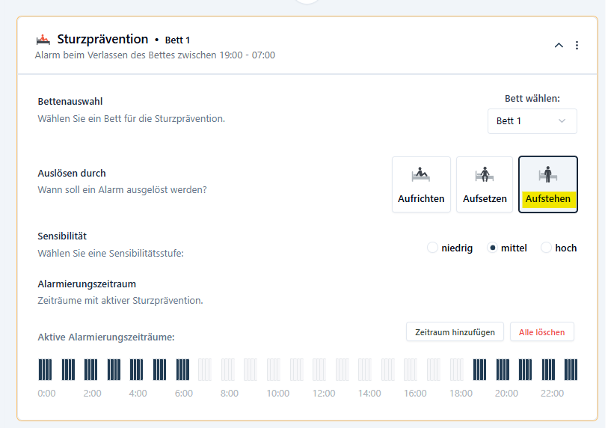The image size is (606, 428).
Task: Click the 22:00 active timeline block
Action: pyautogui.click(x=549, y=370)
